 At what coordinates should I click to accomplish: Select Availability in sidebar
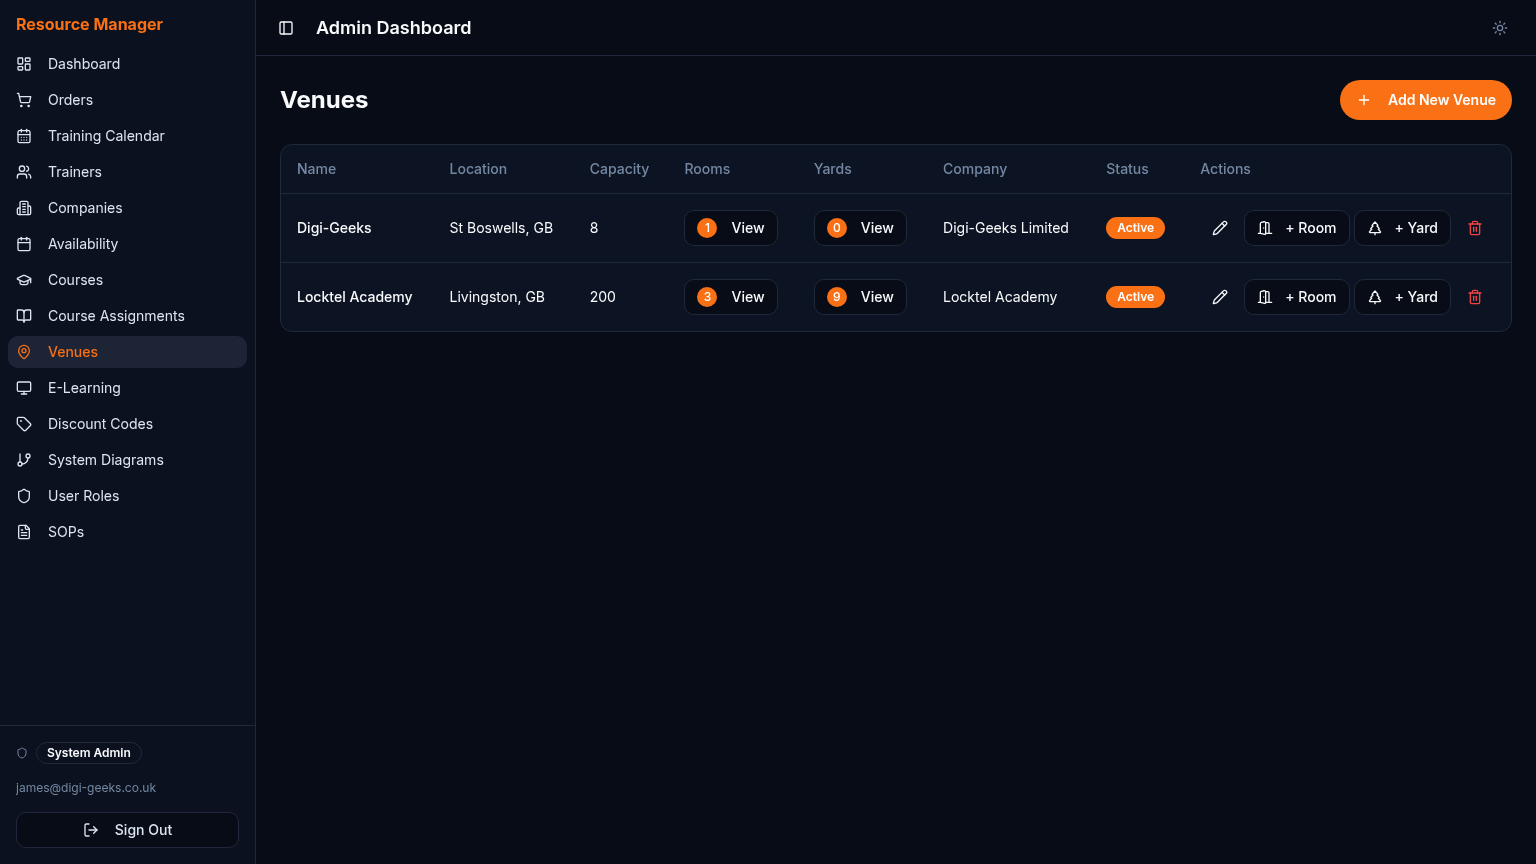(127, 244)
